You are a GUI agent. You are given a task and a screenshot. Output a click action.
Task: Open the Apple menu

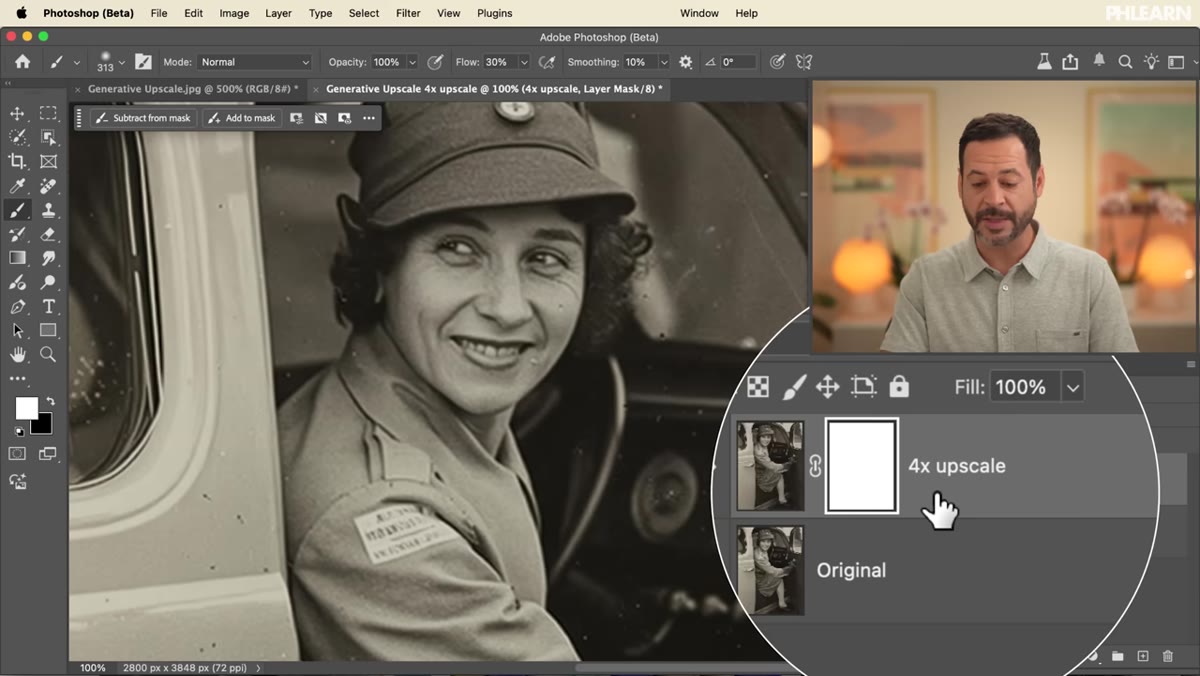pos(21,13)
